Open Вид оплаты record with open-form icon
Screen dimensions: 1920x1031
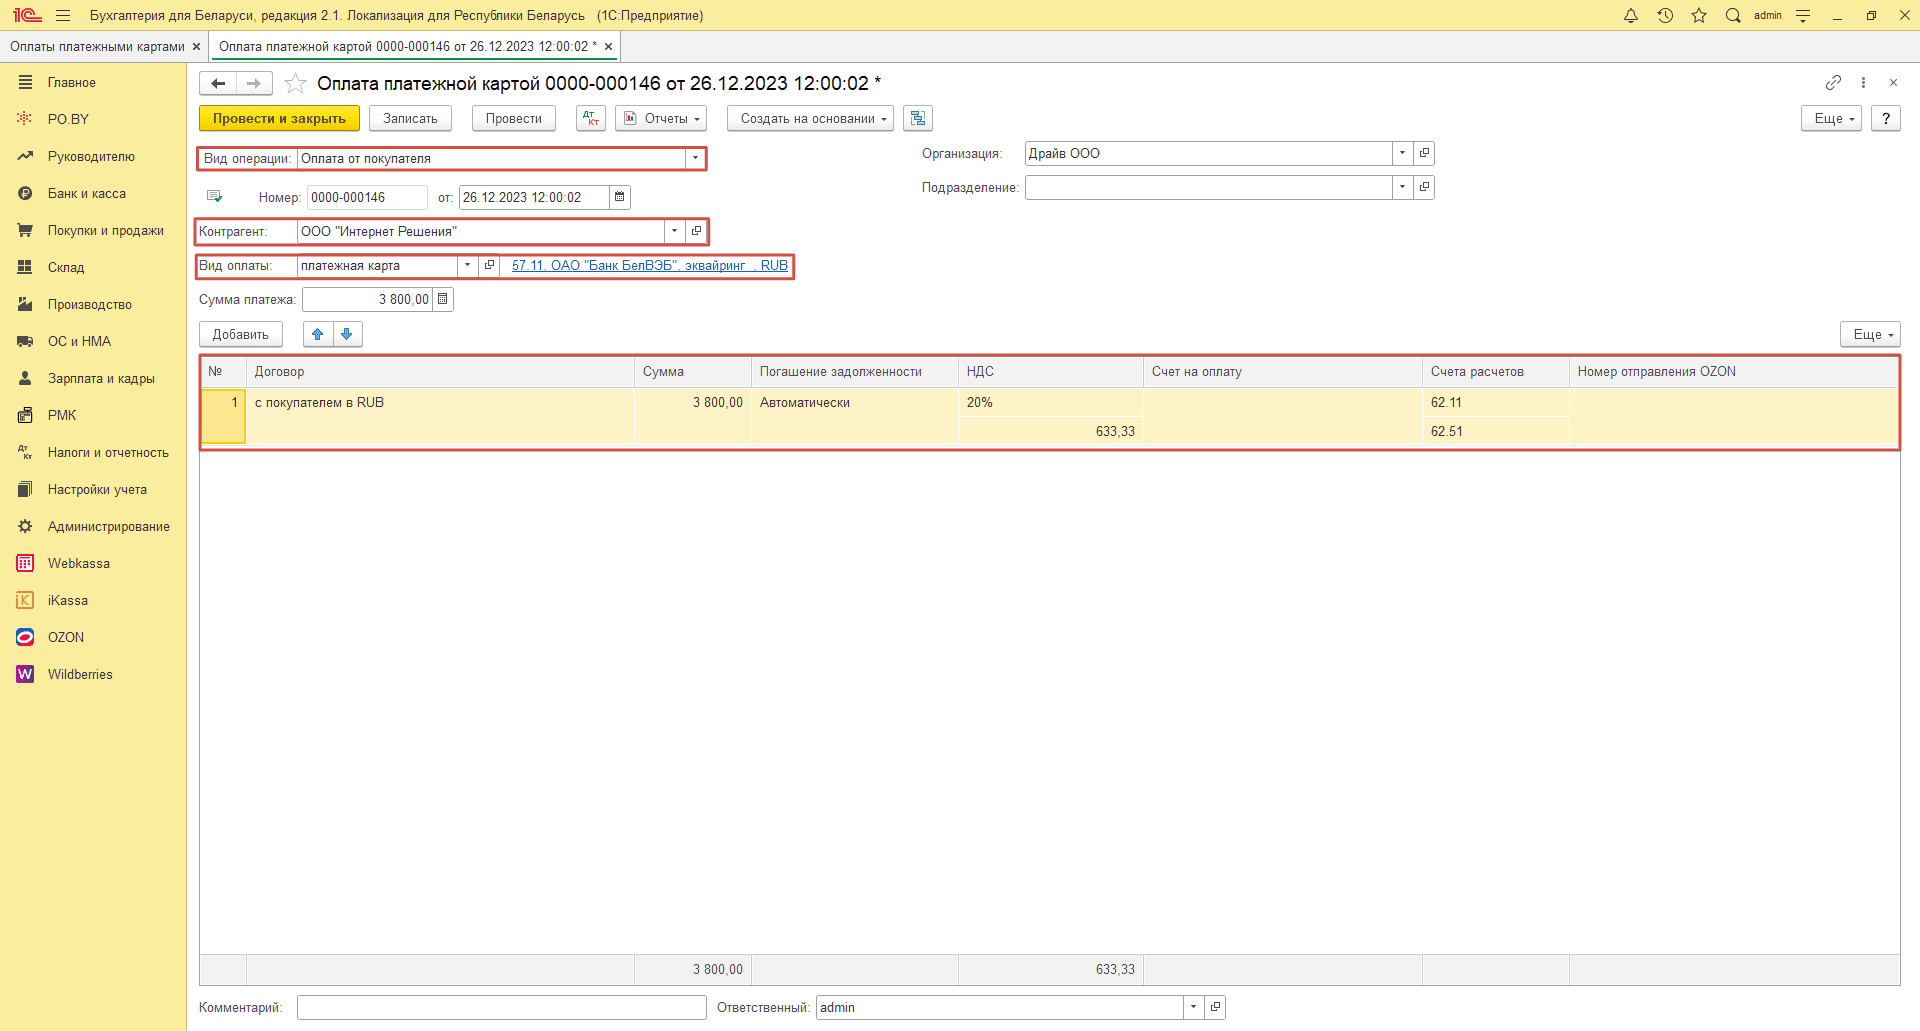pyautogui.click(x=489, y=265)
